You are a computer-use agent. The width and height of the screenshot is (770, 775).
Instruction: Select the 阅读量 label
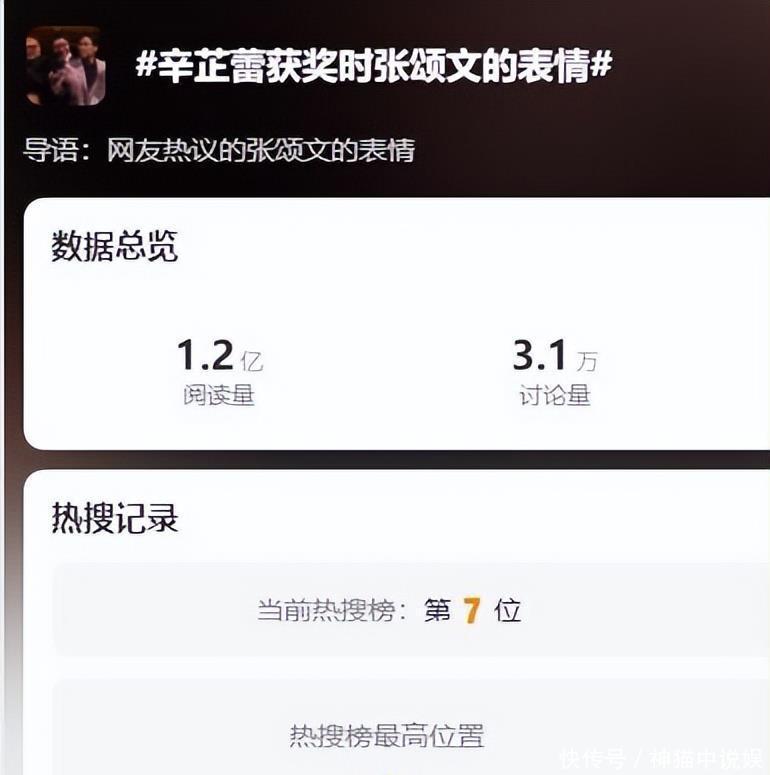pyautogui.click(x=219, y=395)
